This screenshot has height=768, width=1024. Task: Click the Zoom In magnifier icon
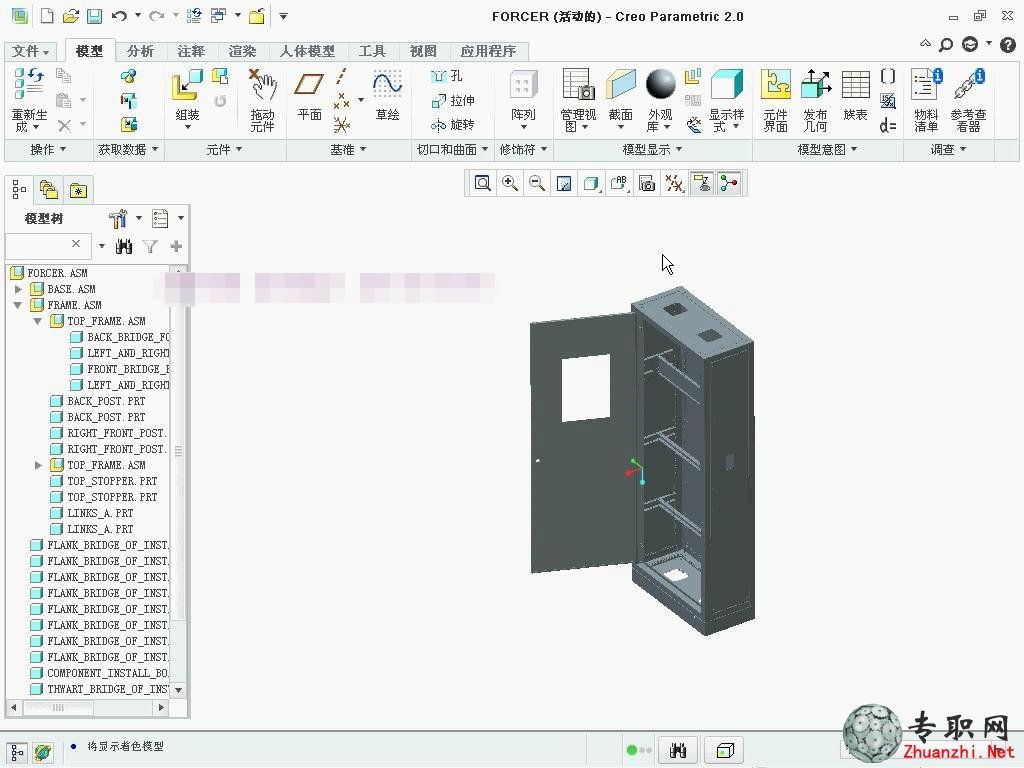[510, 184]
